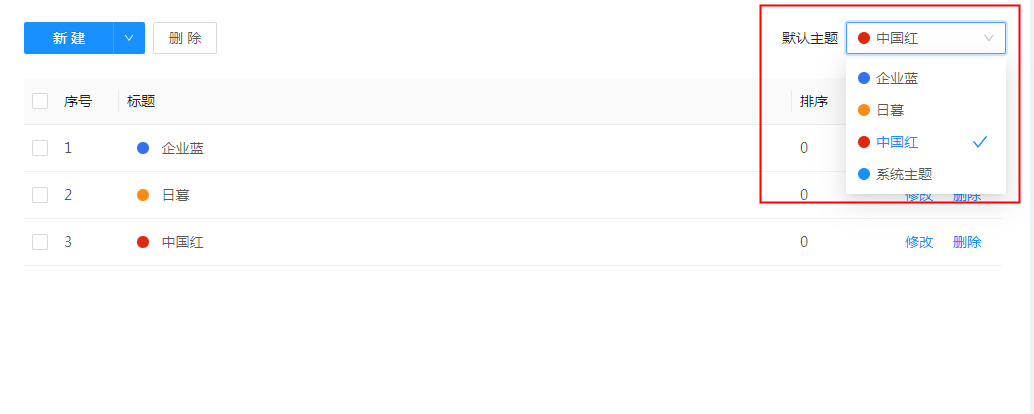Click the blue dot in 企业蓝 row
The height and width of the screenshot is (414, 1034).
pyautogui.click(x=143, y=148)
